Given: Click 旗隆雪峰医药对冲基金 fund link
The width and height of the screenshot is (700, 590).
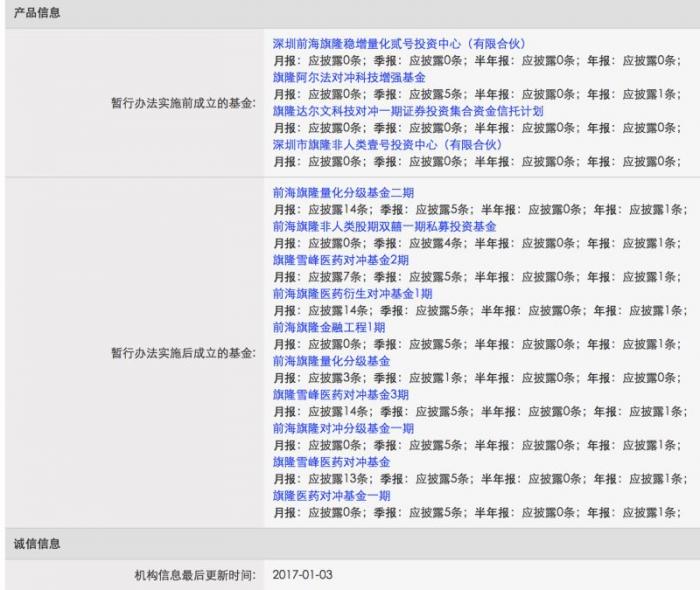Looking at the screenshot, I should click(331, 462).
